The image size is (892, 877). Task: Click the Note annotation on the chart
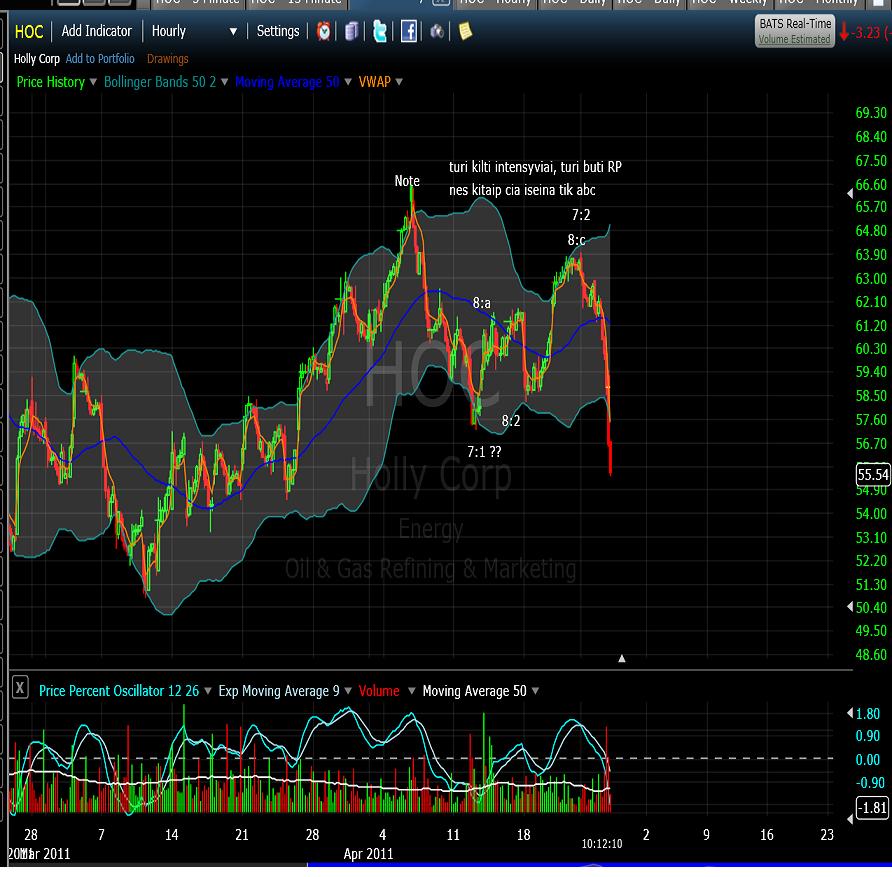pos(407,181)
